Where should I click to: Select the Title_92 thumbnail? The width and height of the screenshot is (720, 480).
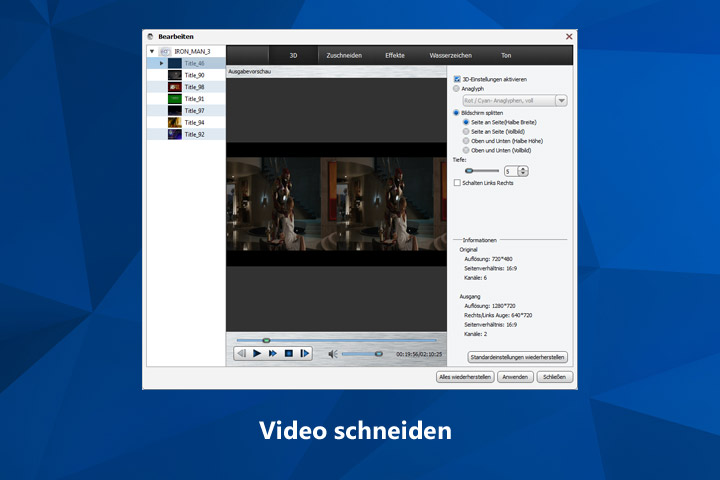(x=175, y=135)
